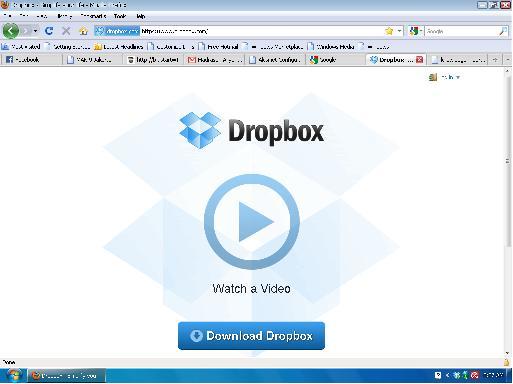
Task: Click the magnifier search go icon
Action: (503, 31)
